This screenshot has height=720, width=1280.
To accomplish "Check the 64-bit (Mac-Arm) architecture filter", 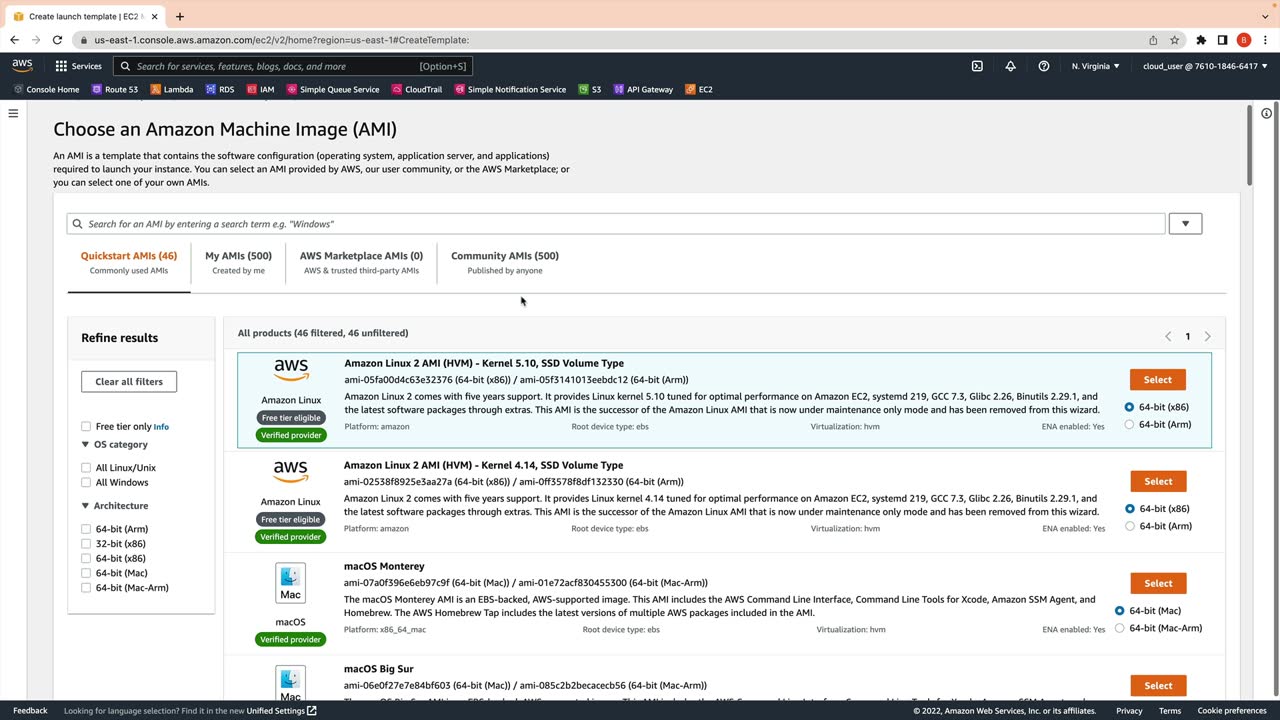I will point(86,588).
